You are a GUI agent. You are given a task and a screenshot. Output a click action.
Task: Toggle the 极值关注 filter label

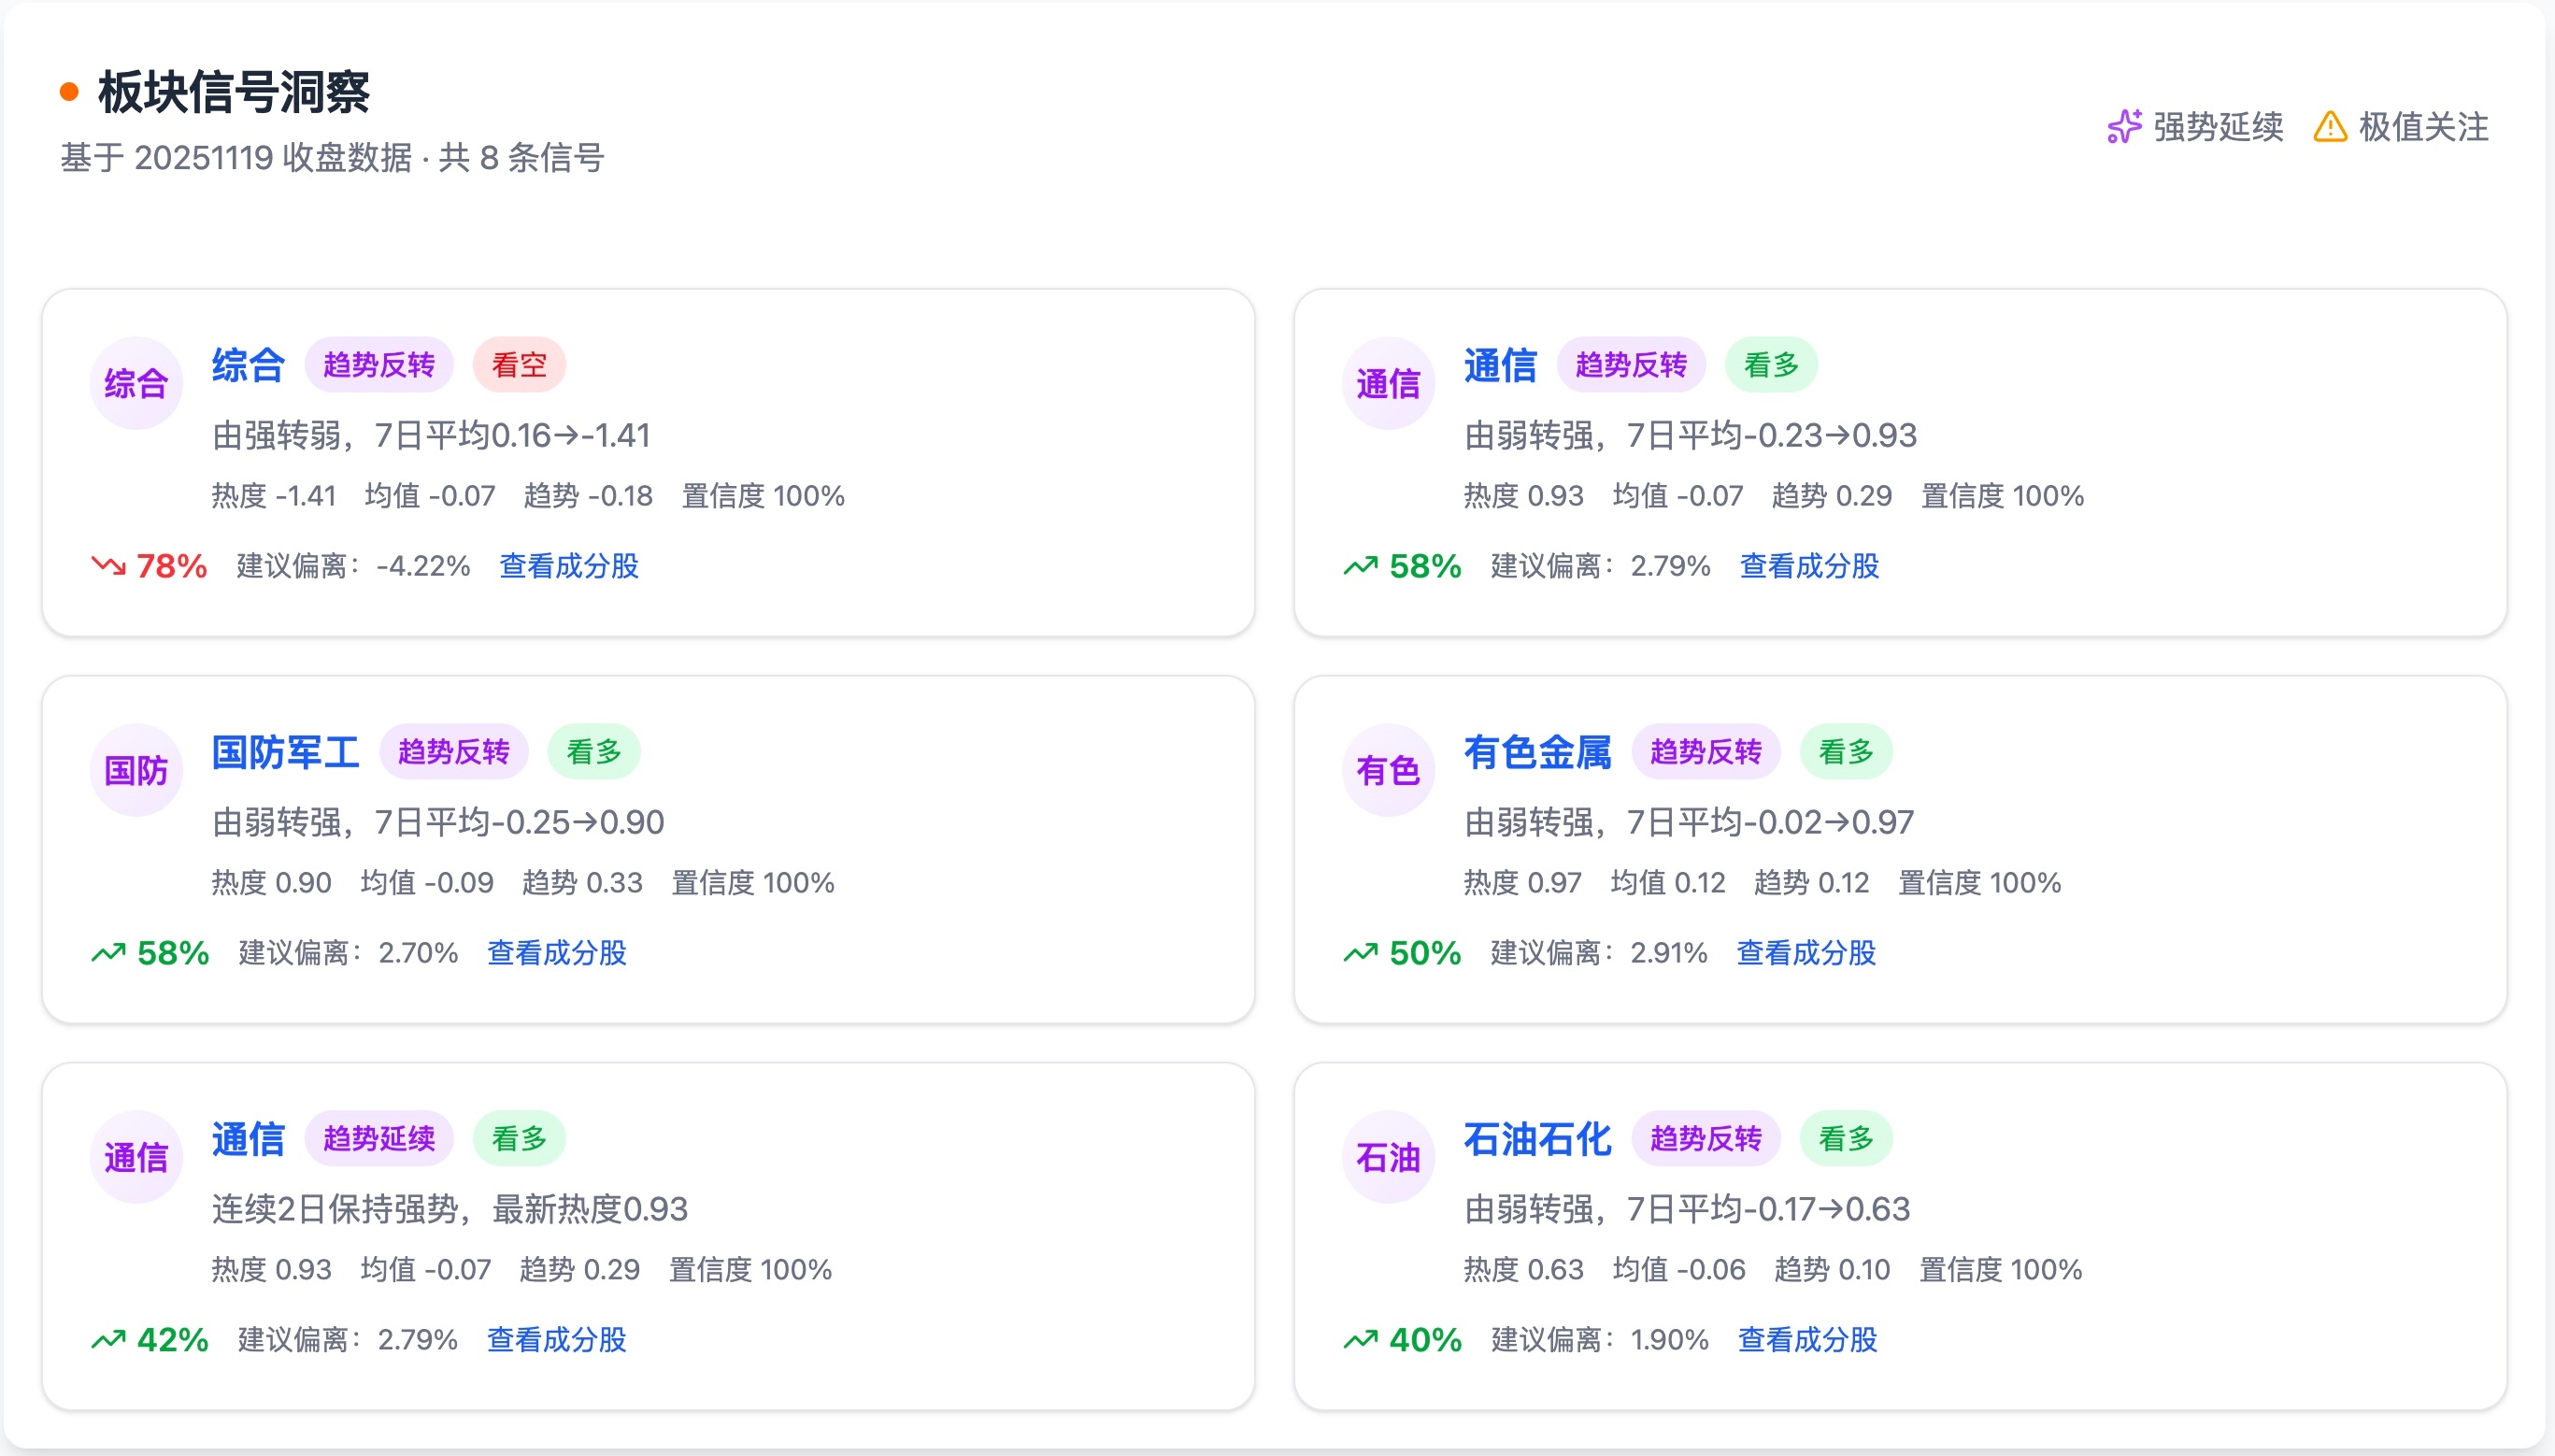click(2423, 127)
